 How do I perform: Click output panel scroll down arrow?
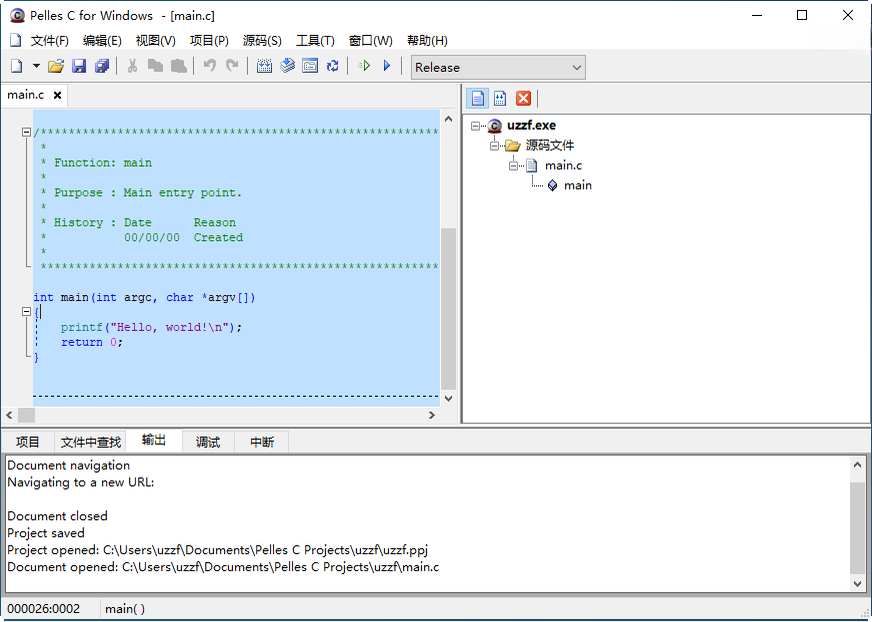point(857,583)
